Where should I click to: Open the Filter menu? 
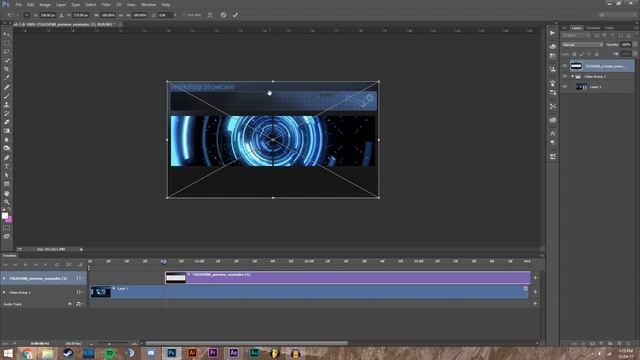point(106,4)
